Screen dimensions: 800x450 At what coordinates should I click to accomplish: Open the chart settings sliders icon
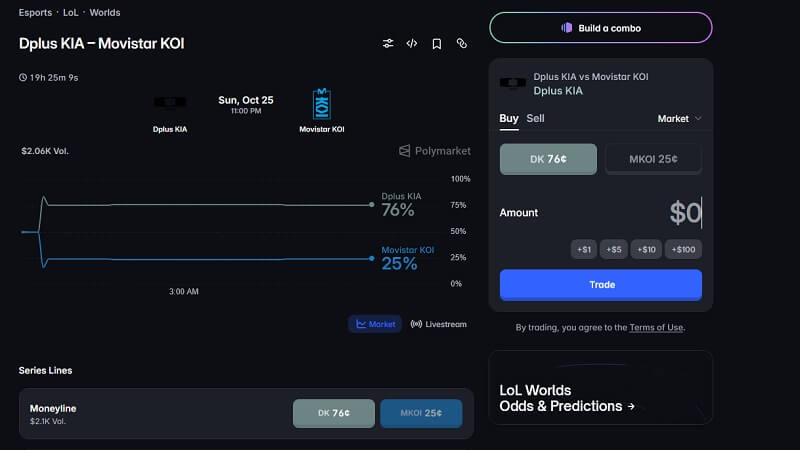tap(388, 43)
